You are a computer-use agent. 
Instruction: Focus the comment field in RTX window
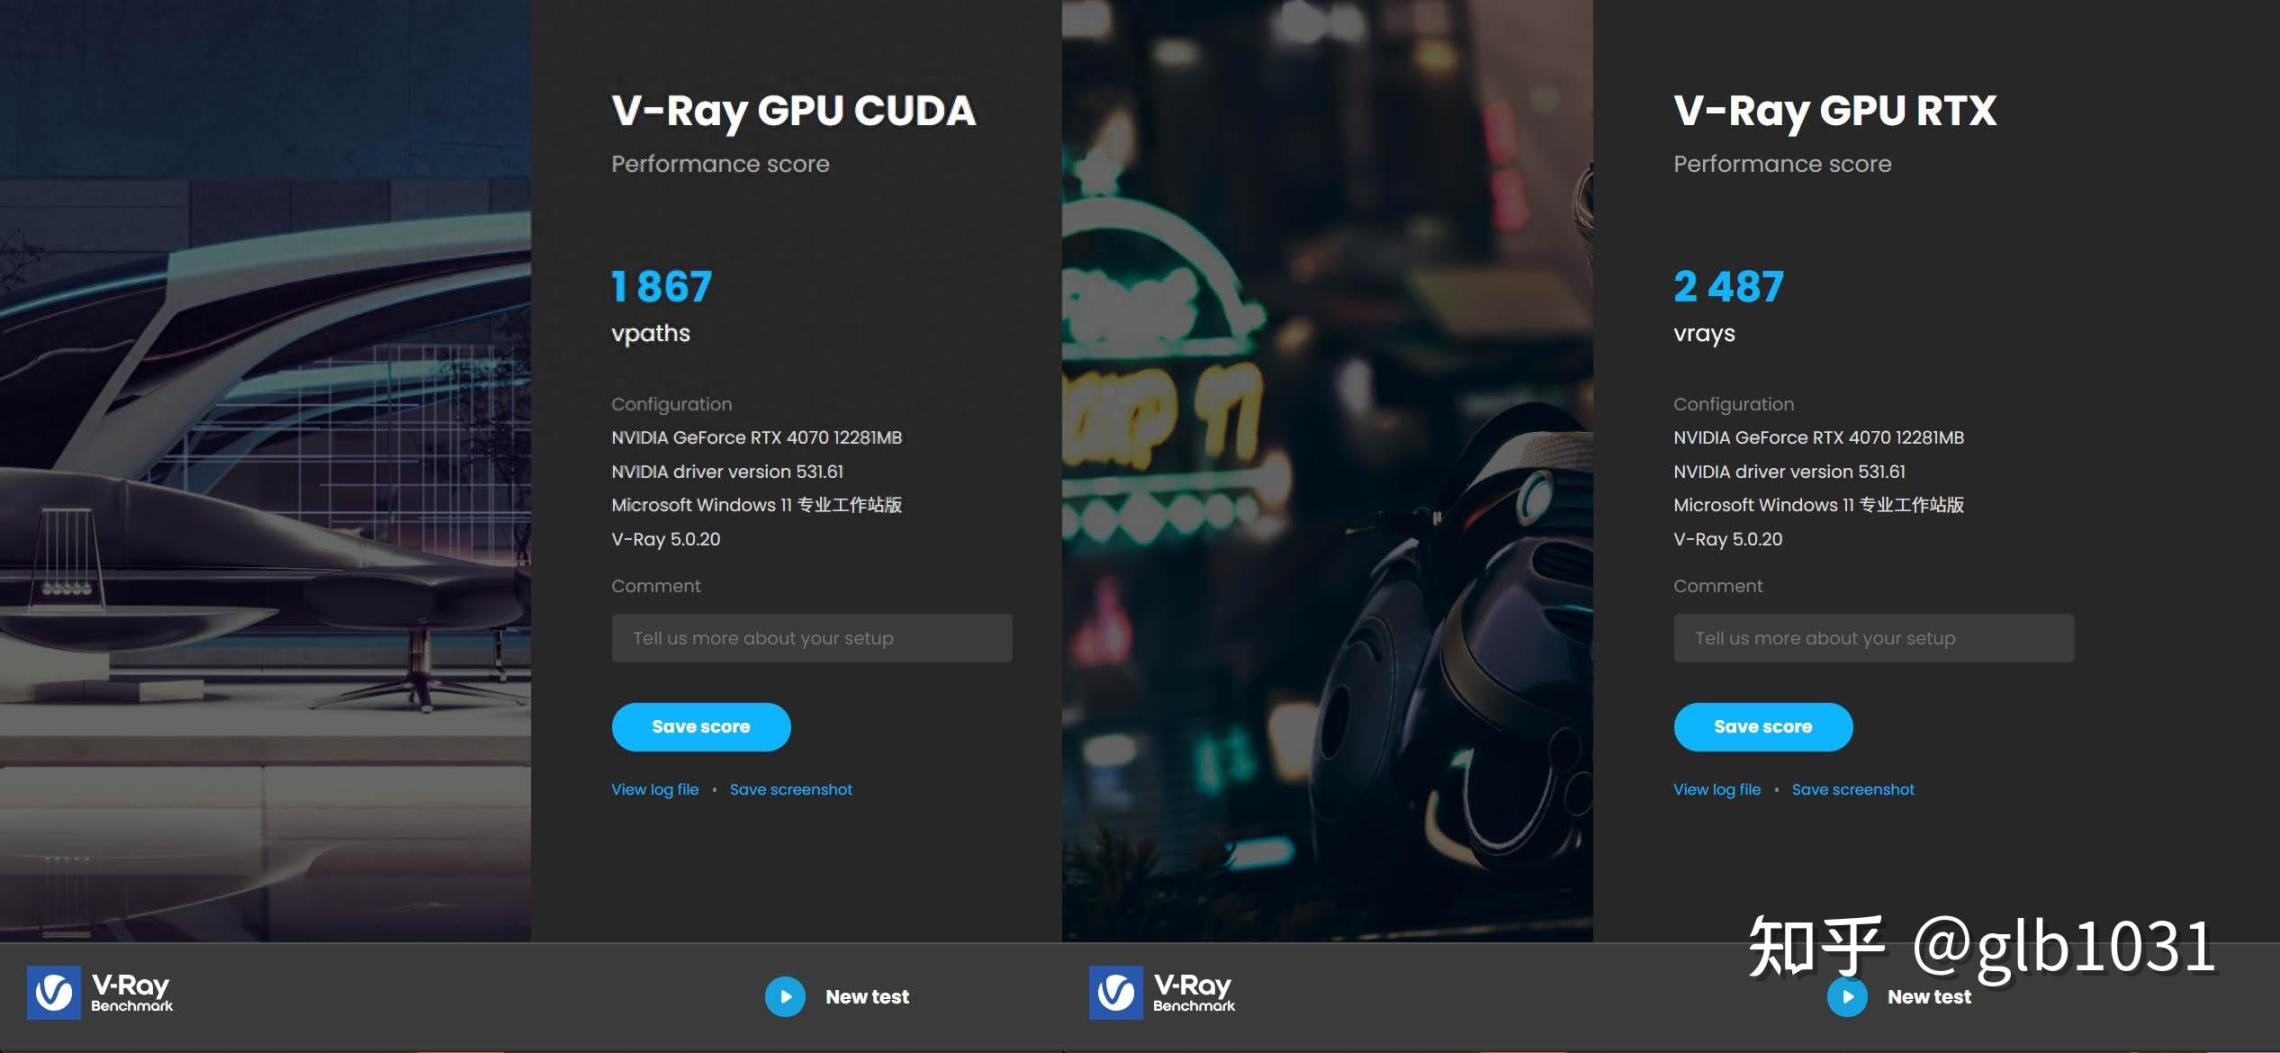[1874, 638]
